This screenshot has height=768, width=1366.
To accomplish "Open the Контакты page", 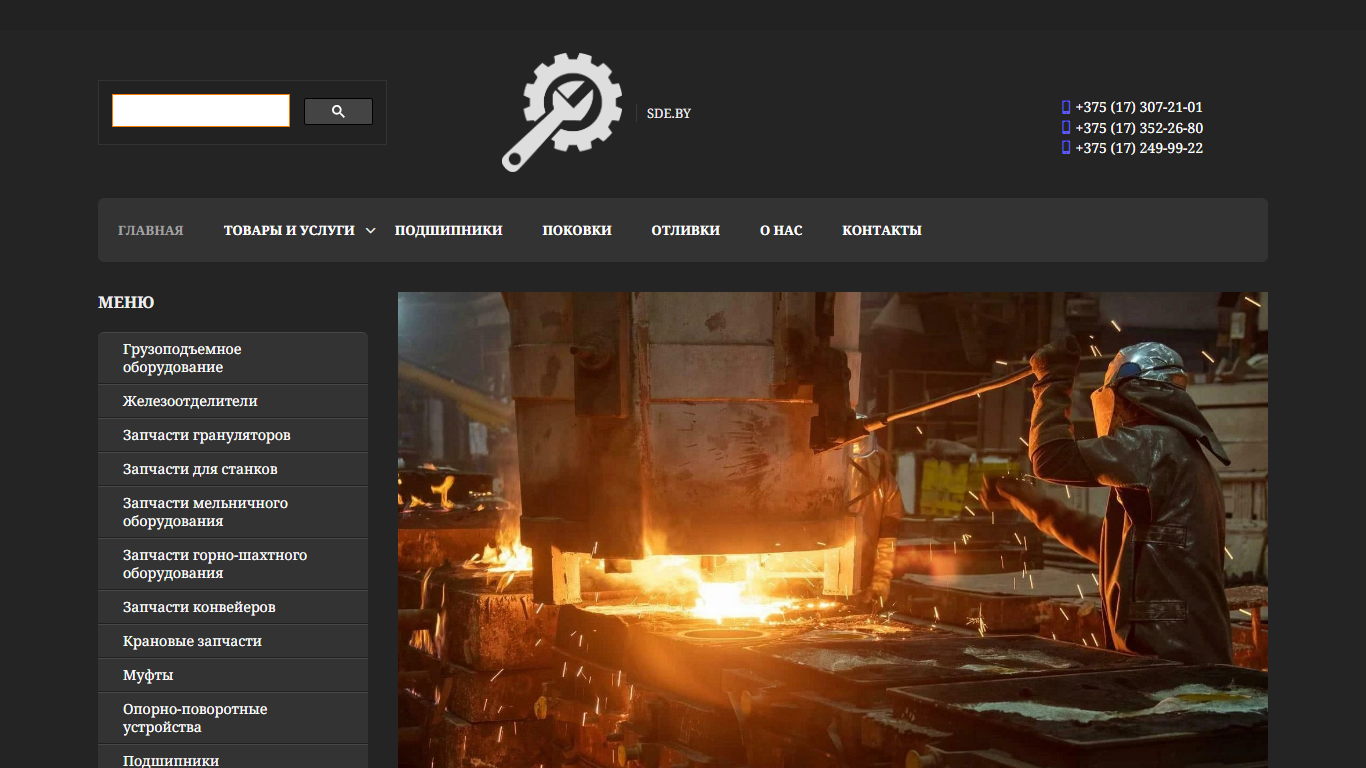I will point(882,230).
